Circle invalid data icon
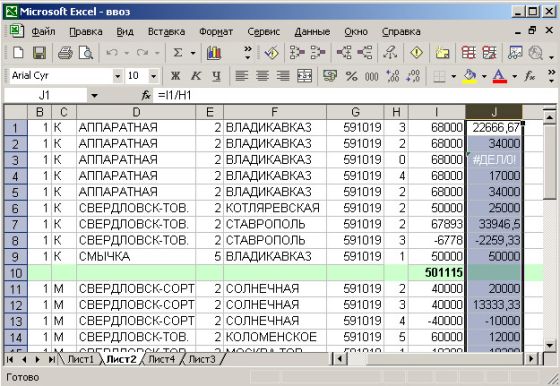This screenshot has width=560, height=386. click(468, 53)
